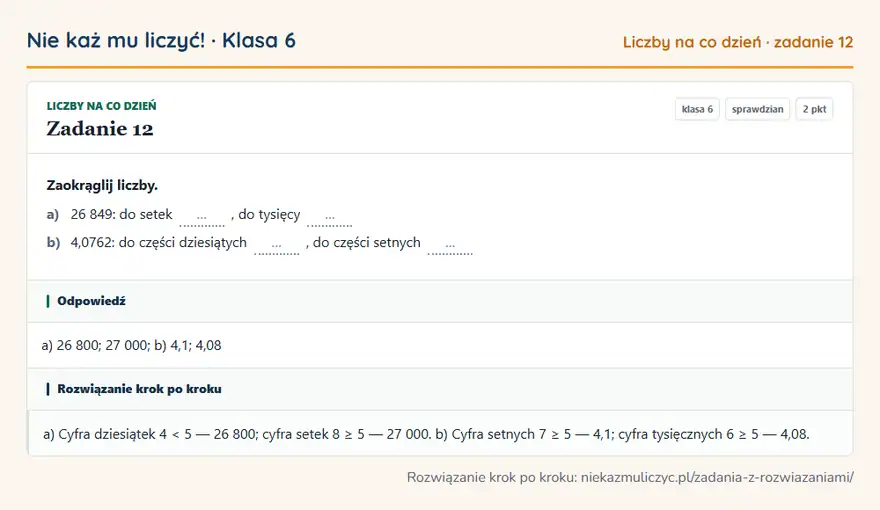The image size is (880, 510).
Task: Click 'Liczby na co dzień · zadanie 12' header text
Action: coord(737,42)
